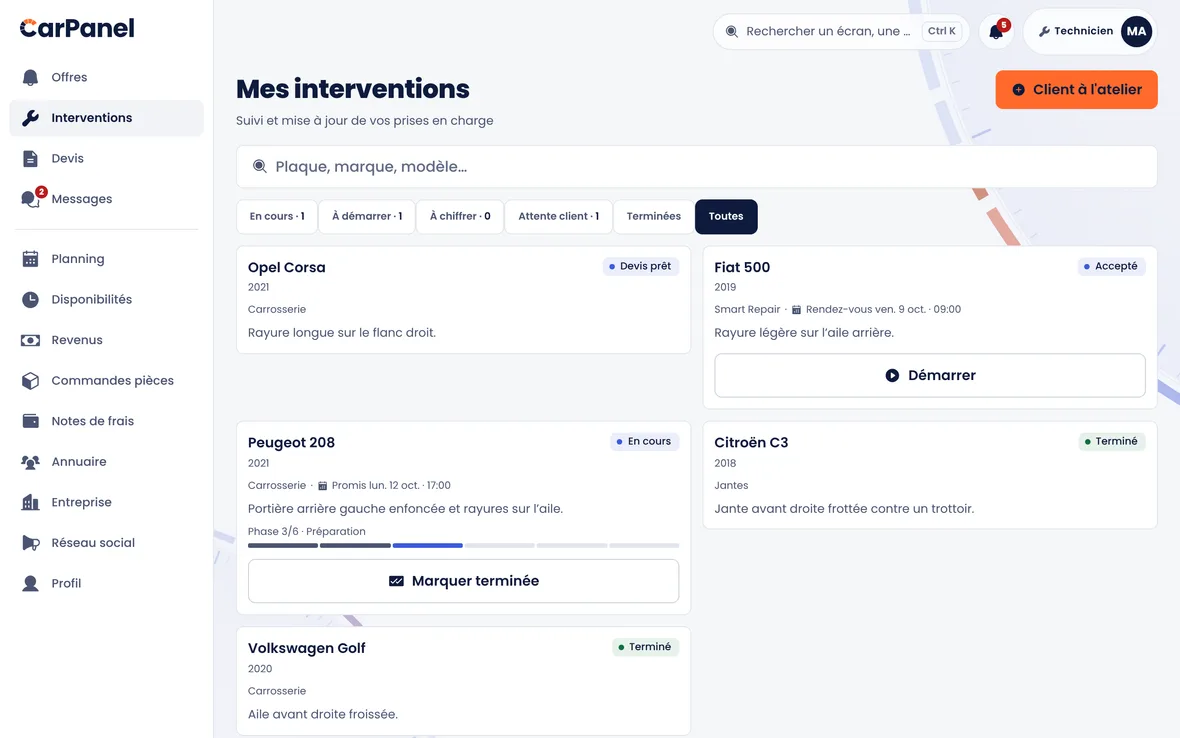
Task: Start the Fiat 500 intervention with Démarrer
Action: (x=930, y=375)
